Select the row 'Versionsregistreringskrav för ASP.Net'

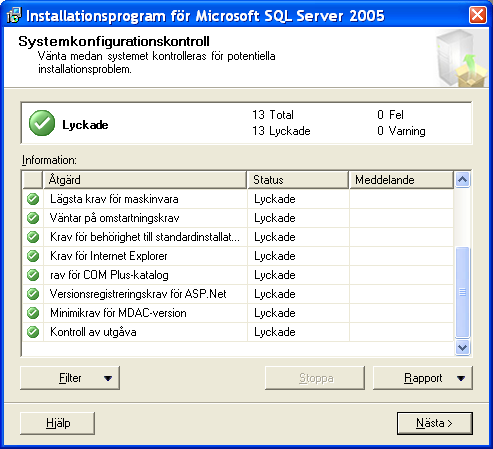click(238, 294)
